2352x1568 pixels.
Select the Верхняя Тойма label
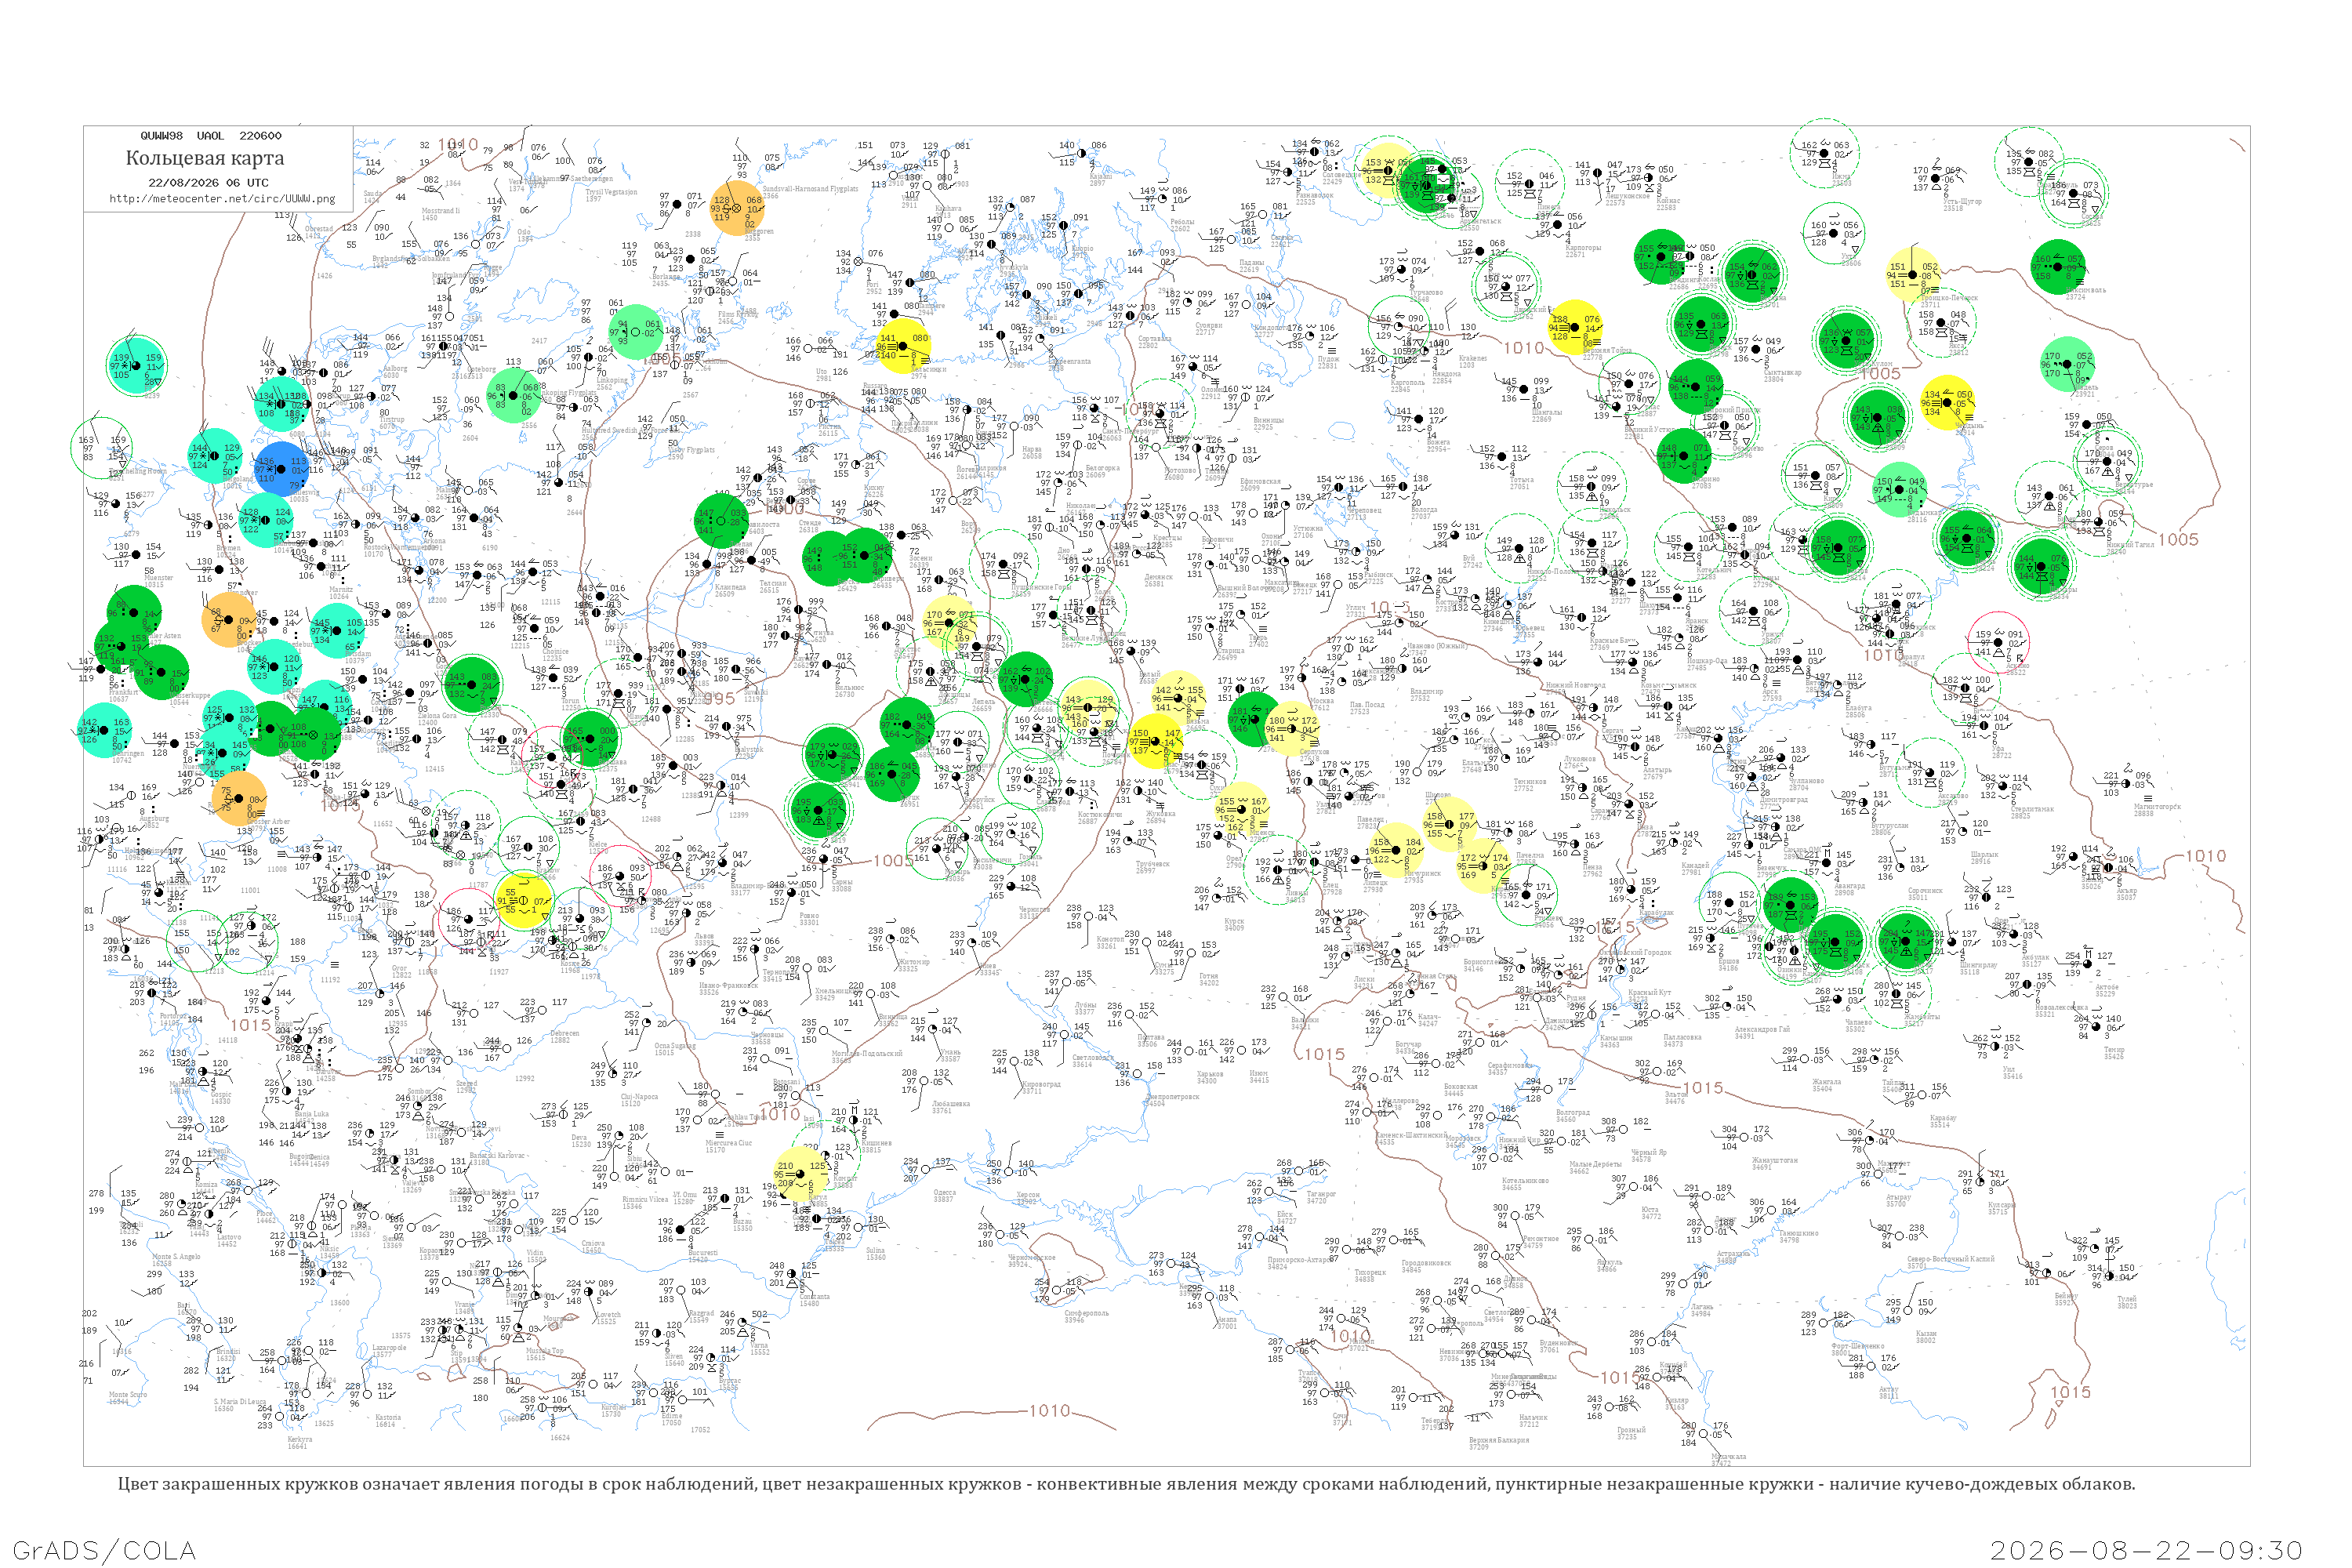coord(1607,350)
